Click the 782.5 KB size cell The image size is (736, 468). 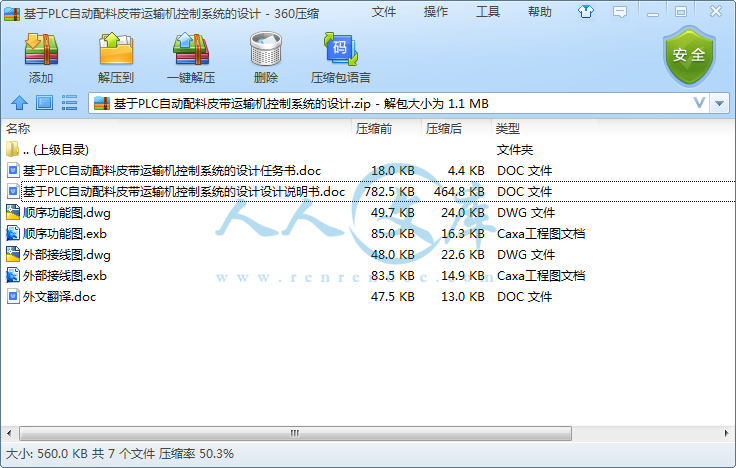pos(390,192)
